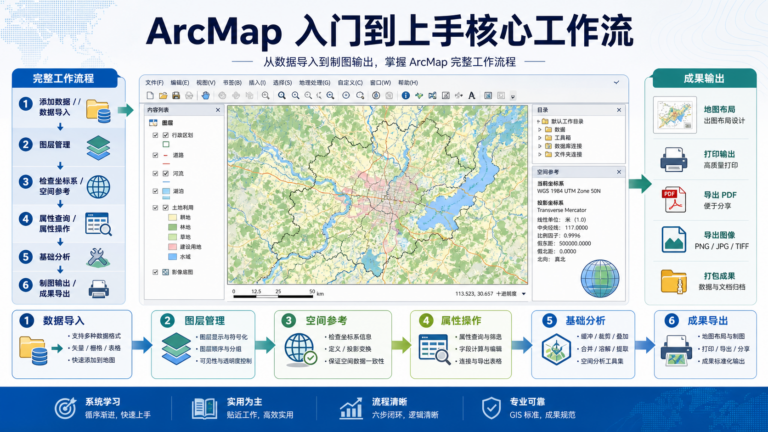Click the printer icon next to 打印输出
The width and height of the screenshot is (768, 432).
tap(673, 159)
